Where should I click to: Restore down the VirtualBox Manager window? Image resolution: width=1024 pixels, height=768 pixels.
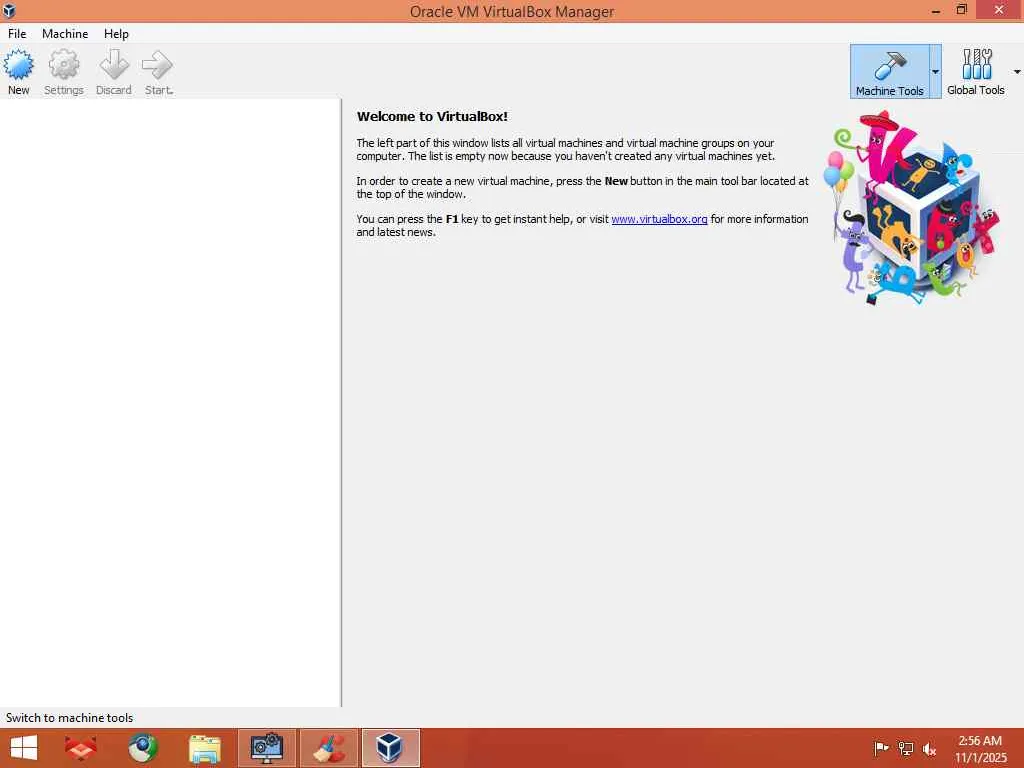[961, 10]
